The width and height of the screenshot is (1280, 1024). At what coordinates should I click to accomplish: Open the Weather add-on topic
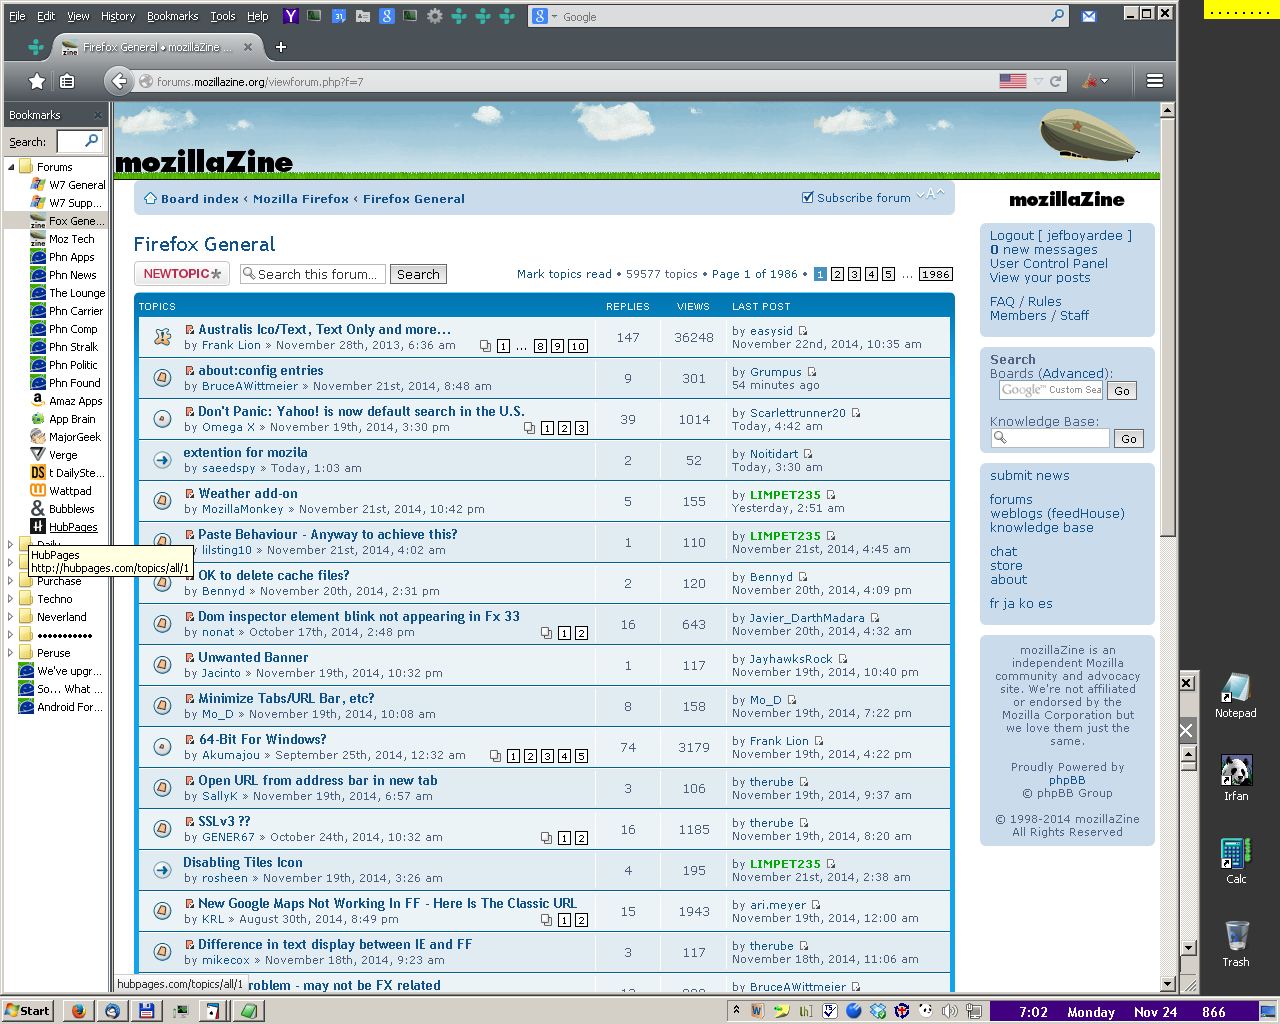pos(248,493)
